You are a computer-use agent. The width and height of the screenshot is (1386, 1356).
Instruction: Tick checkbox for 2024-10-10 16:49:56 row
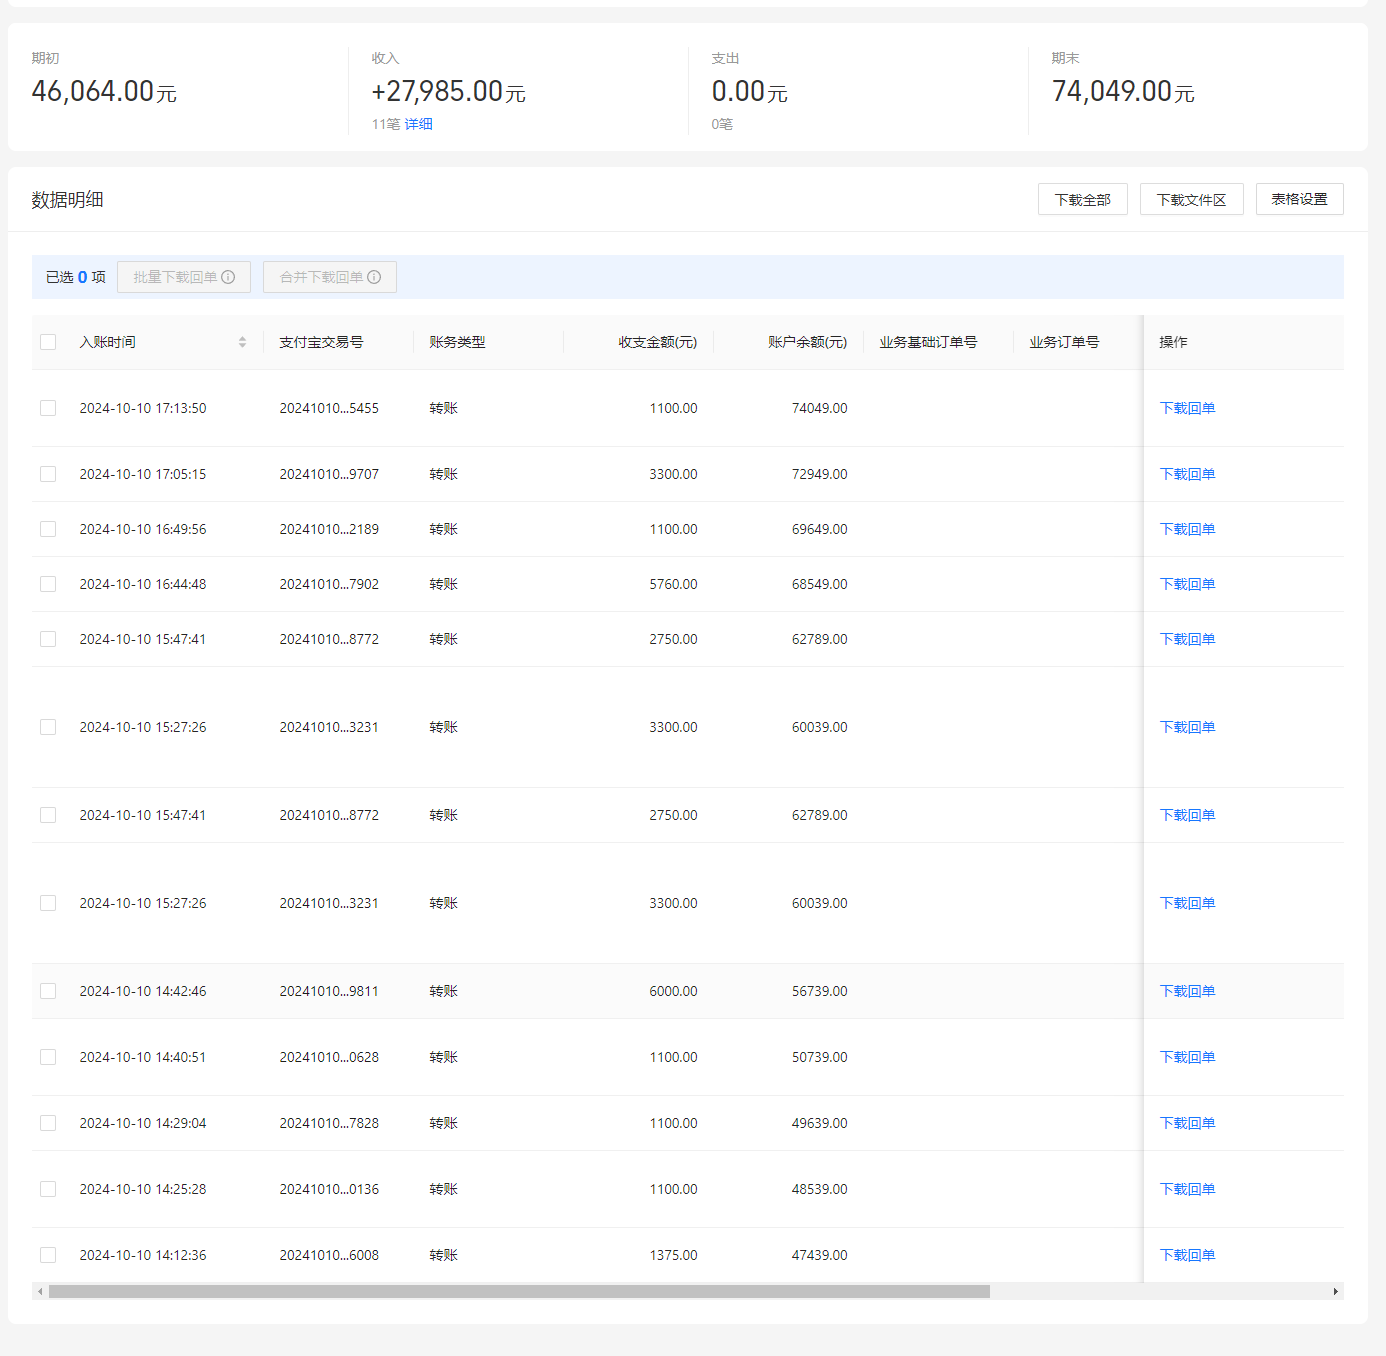[48, 529]
